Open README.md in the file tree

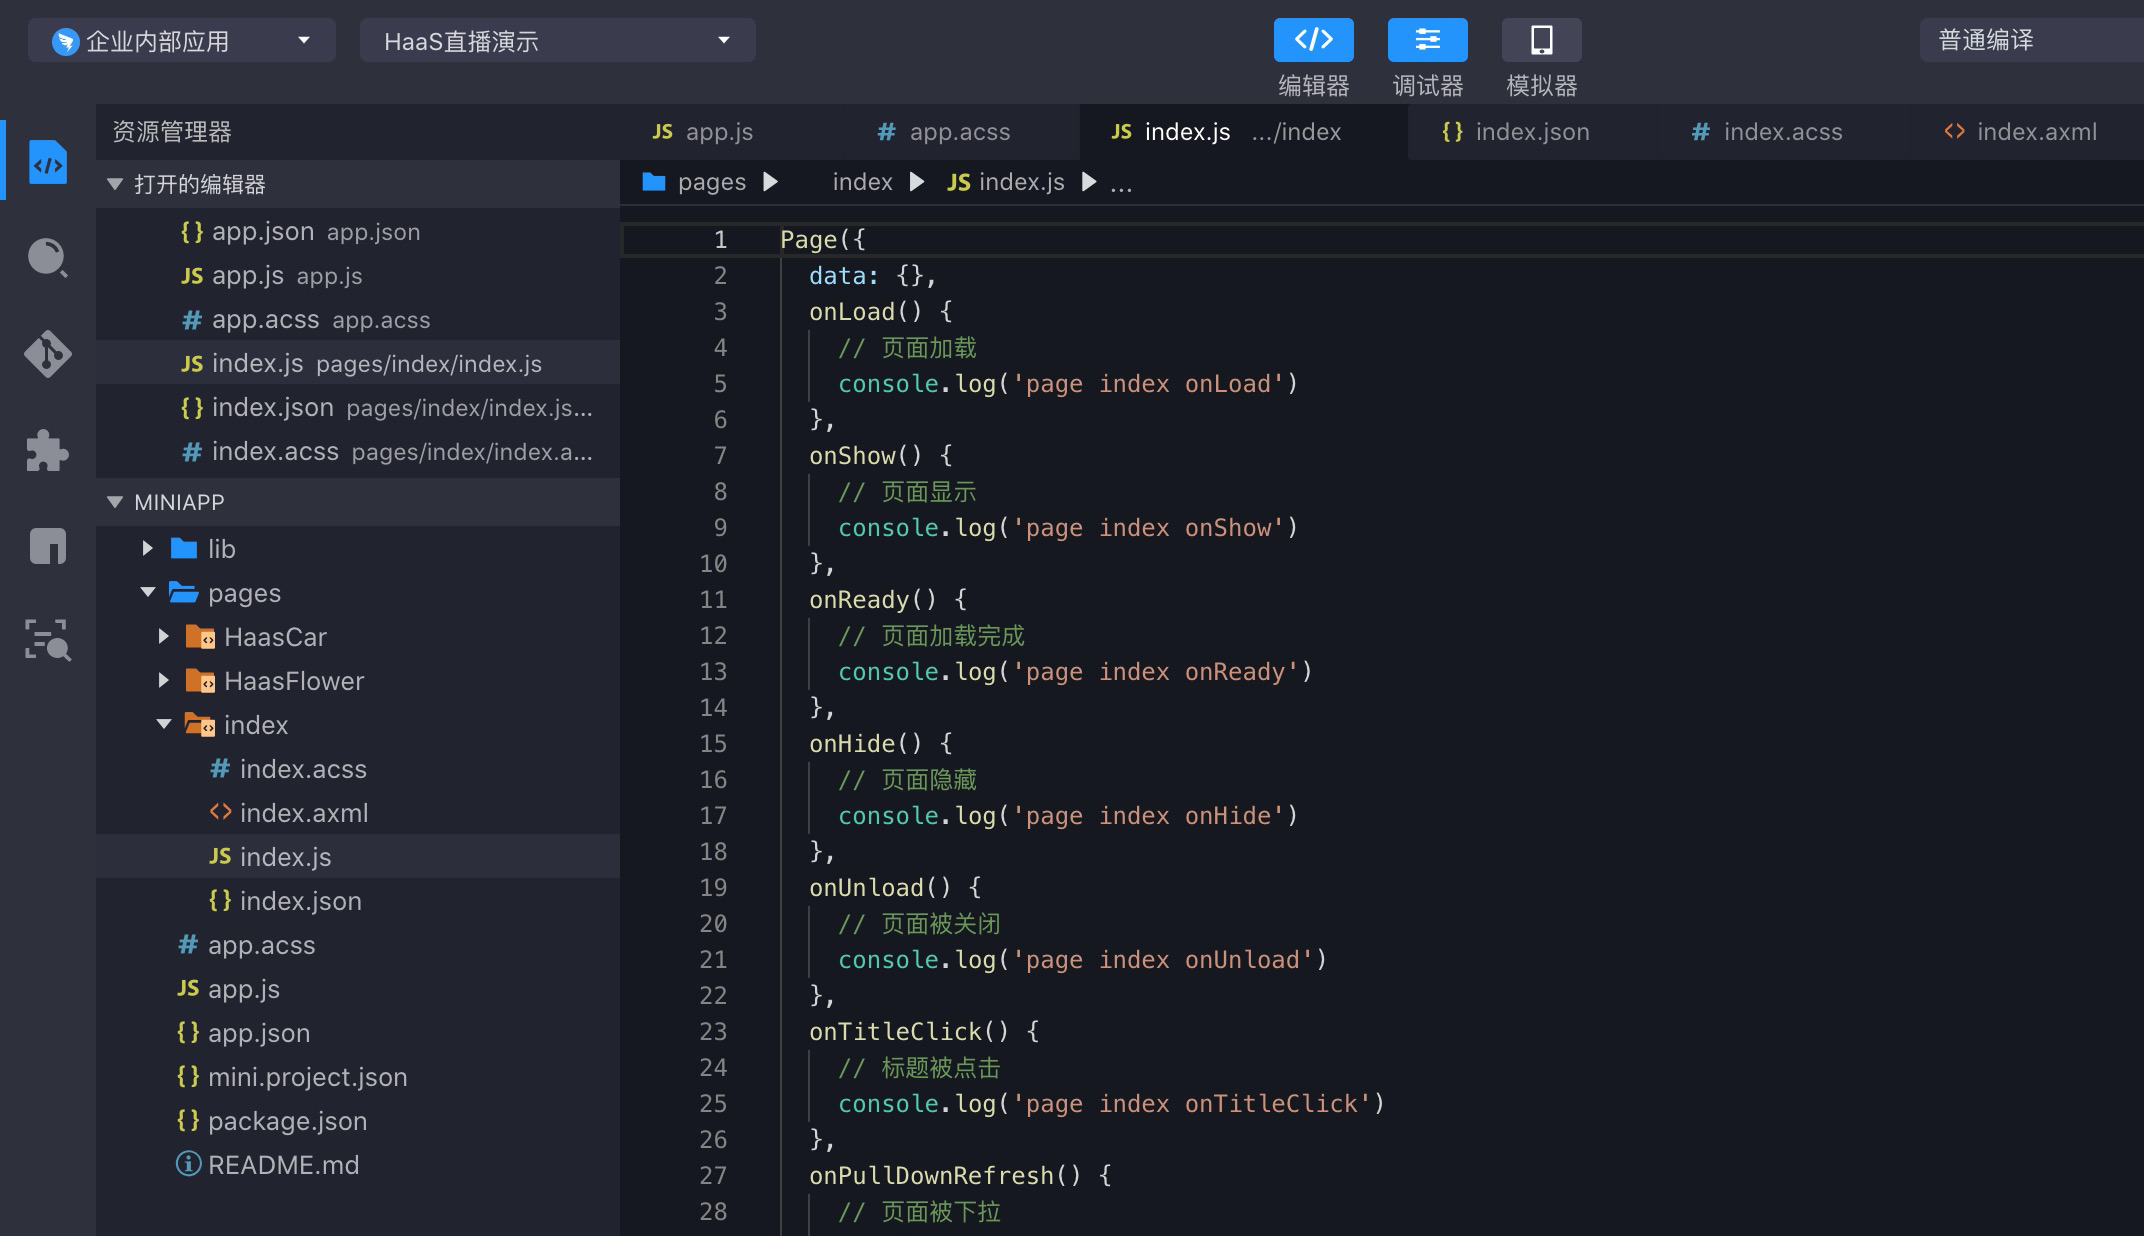pos(283,1165)
